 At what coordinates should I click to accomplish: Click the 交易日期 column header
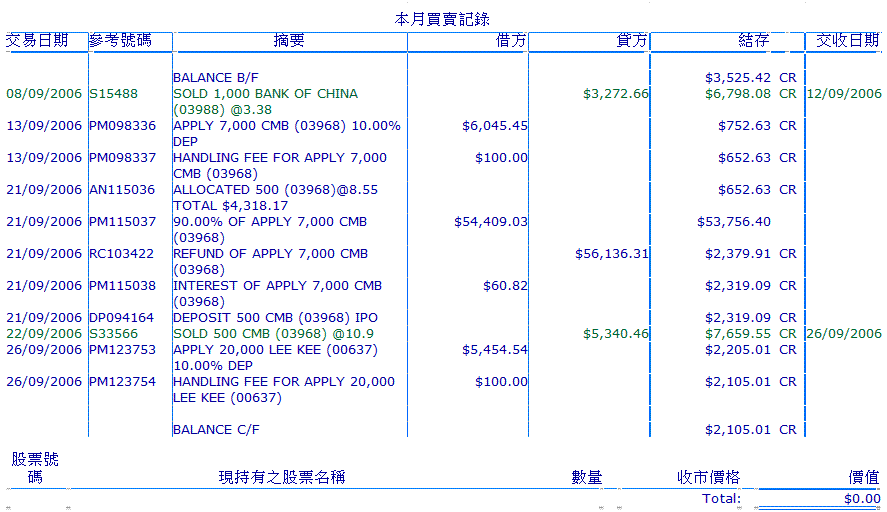pyautogui.click(x=37, y=41)
